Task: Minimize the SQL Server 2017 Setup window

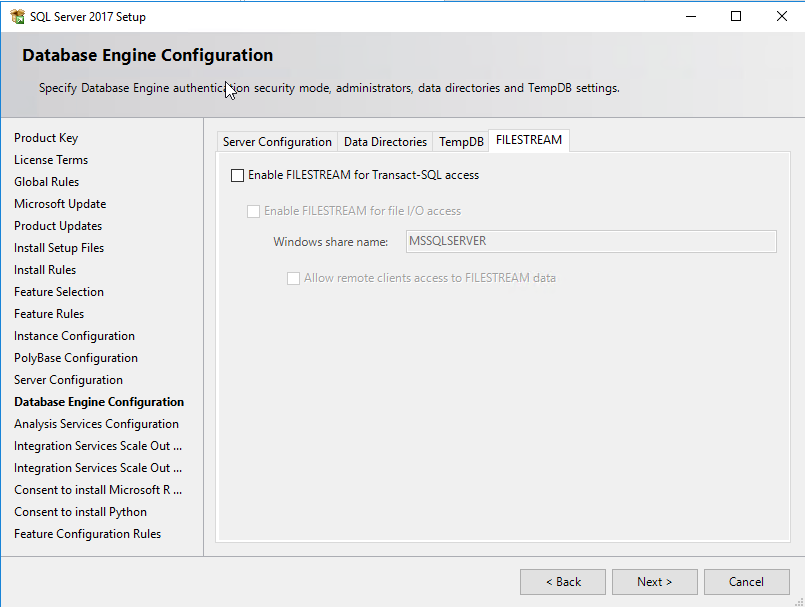Action: [690, 16]
